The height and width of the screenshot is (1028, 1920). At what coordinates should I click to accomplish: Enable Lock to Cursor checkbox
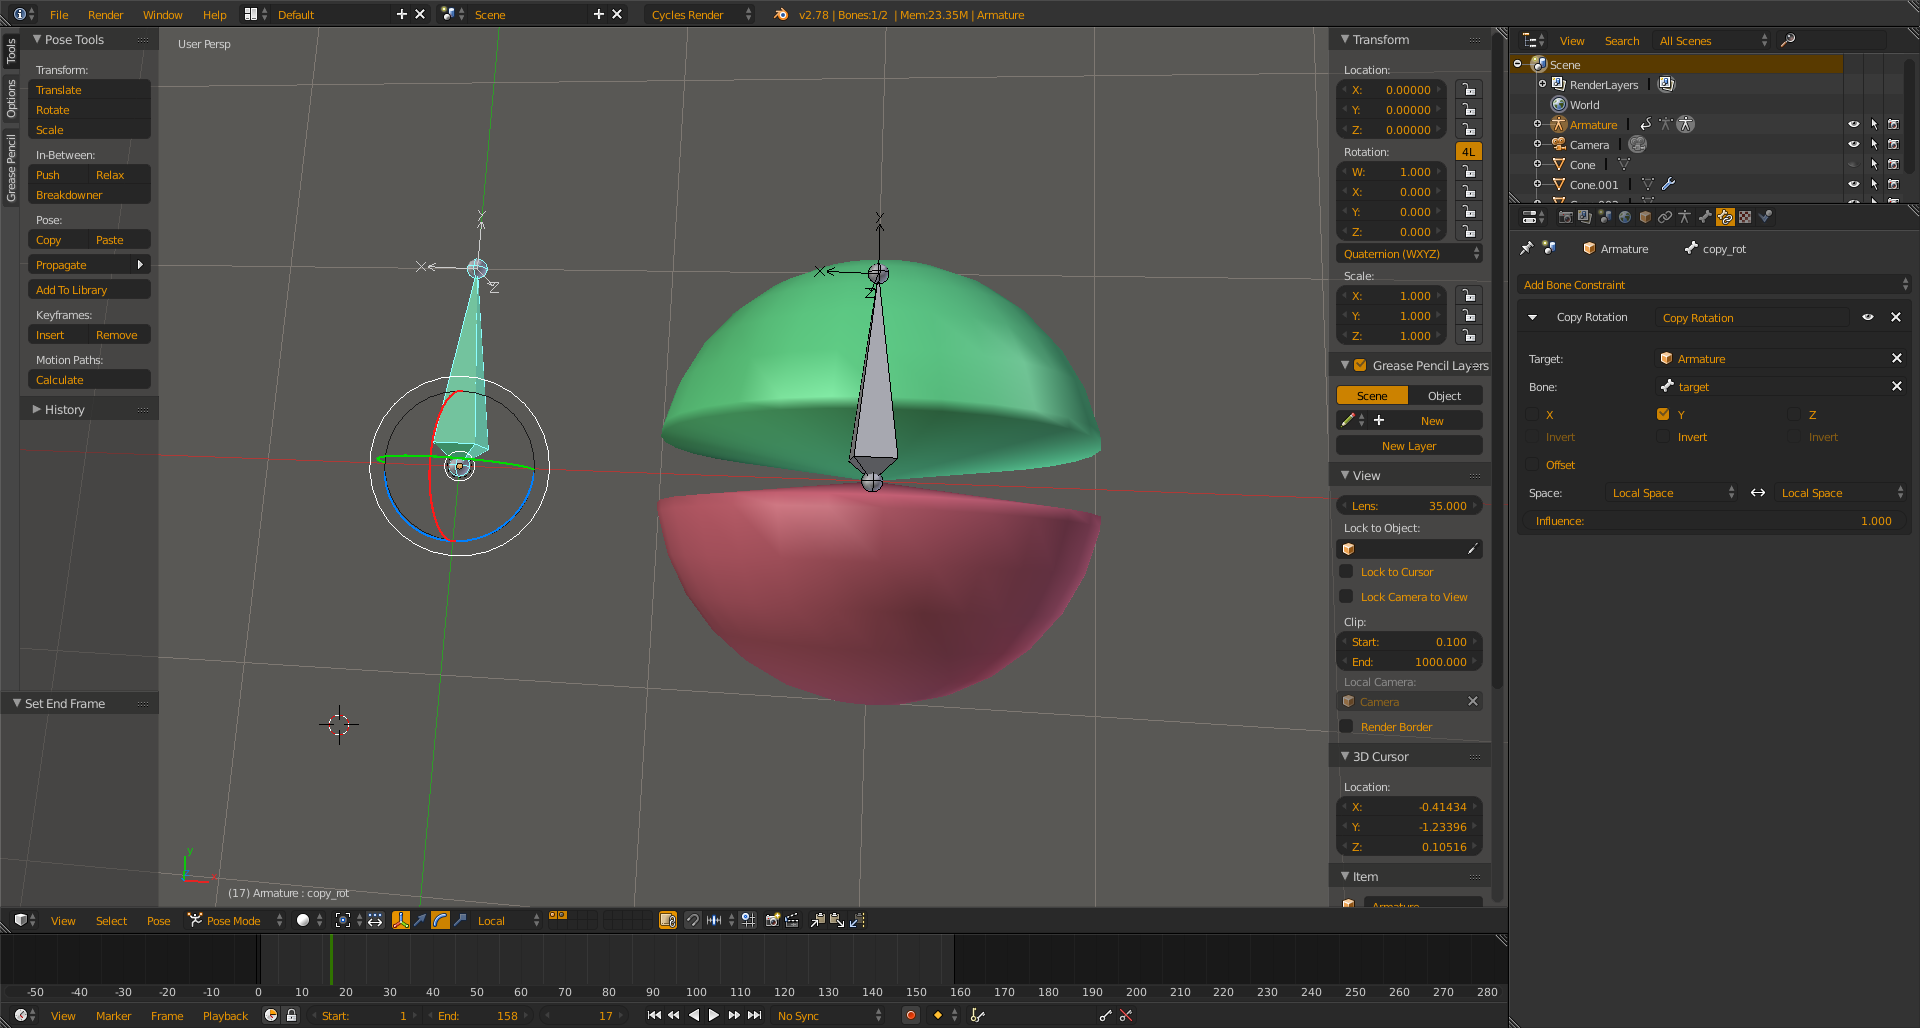[x=1347, y=571]
